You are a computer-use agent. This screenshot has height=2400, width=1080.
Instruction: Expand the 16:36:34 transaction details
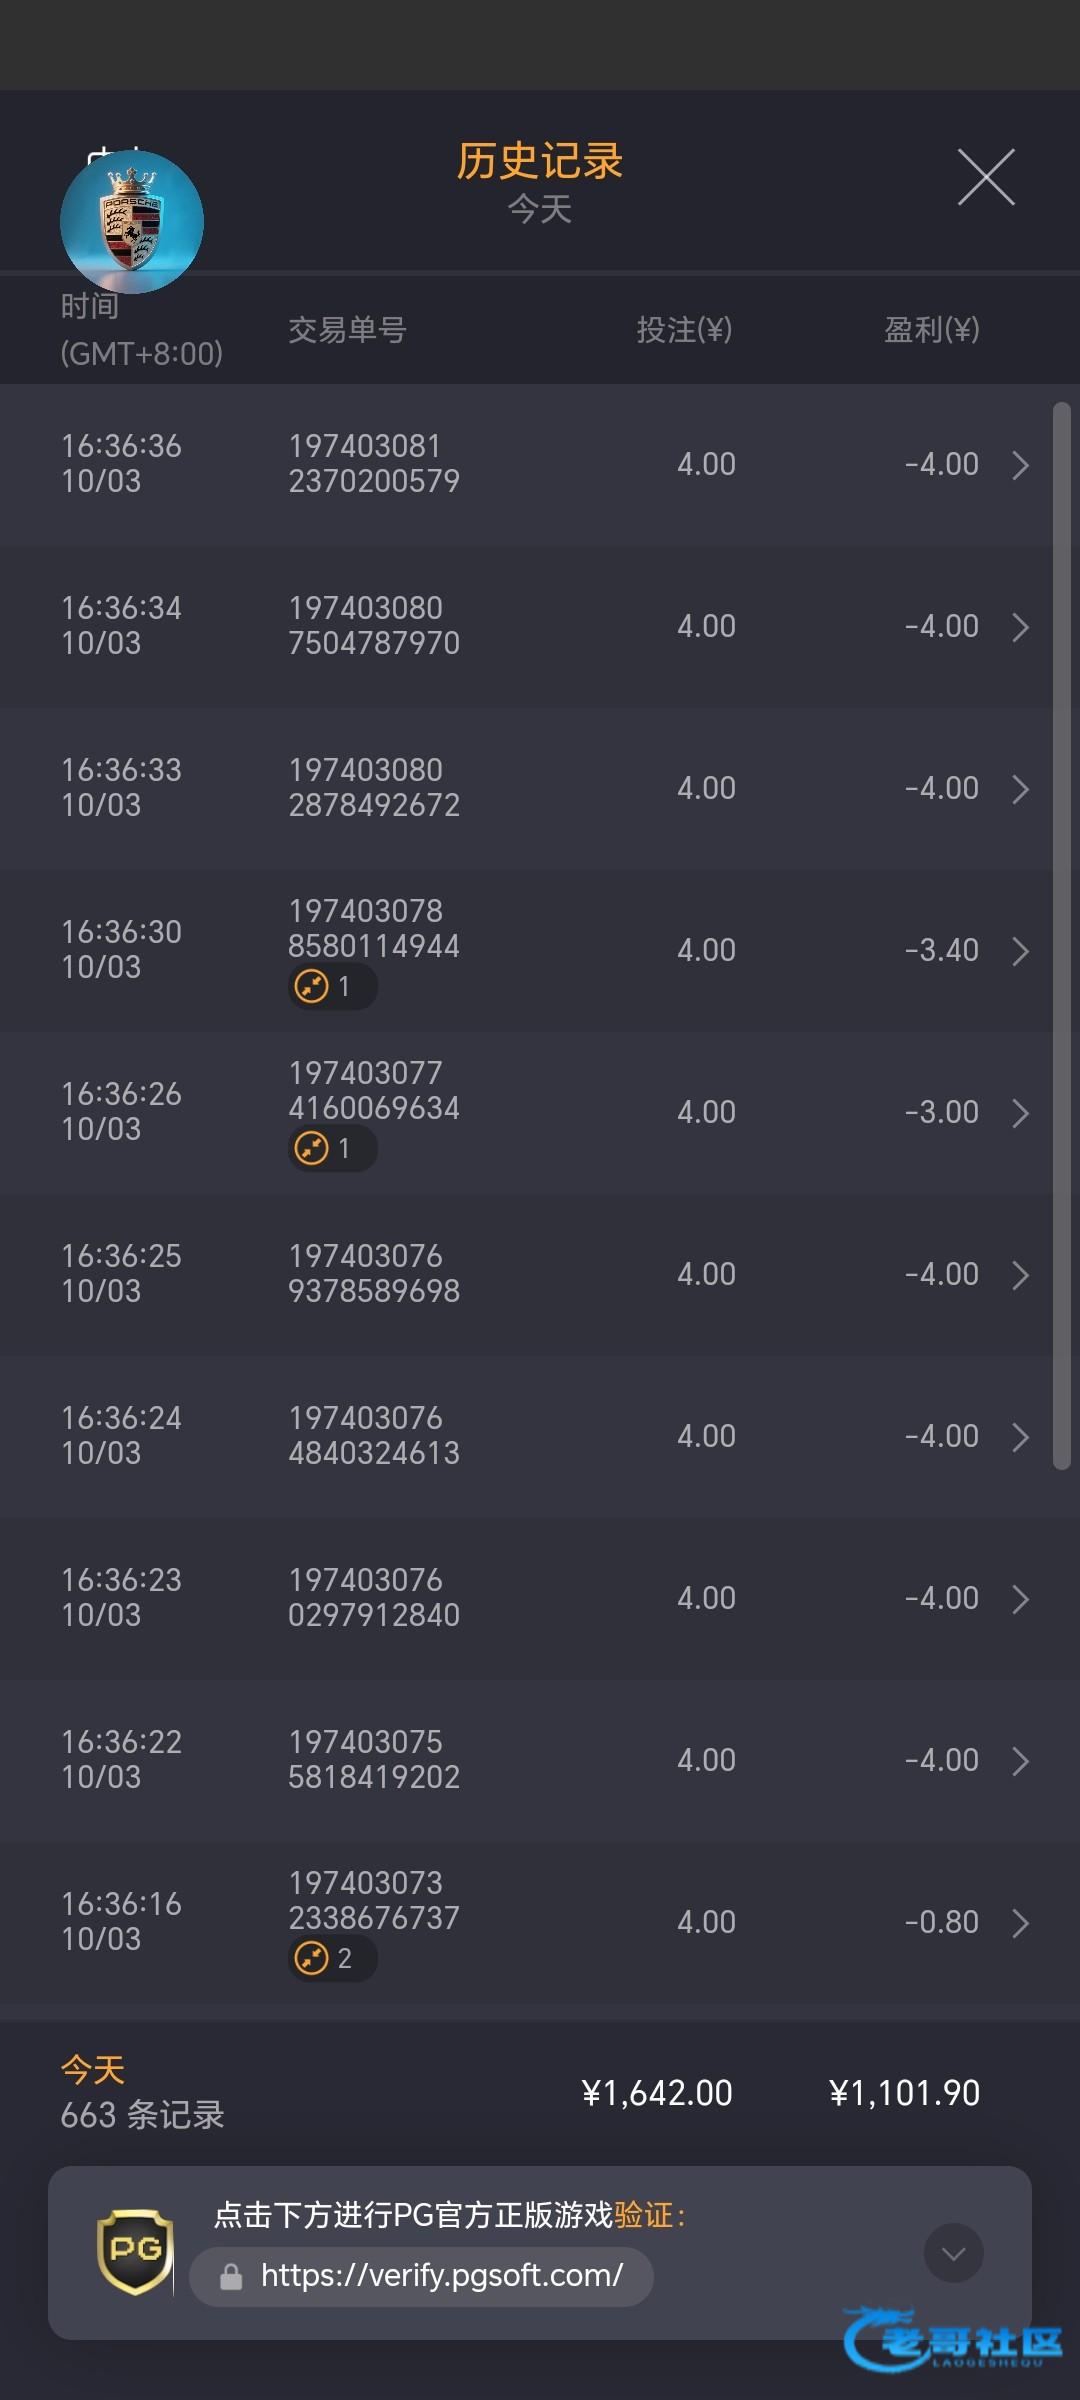coord(1020,627)
